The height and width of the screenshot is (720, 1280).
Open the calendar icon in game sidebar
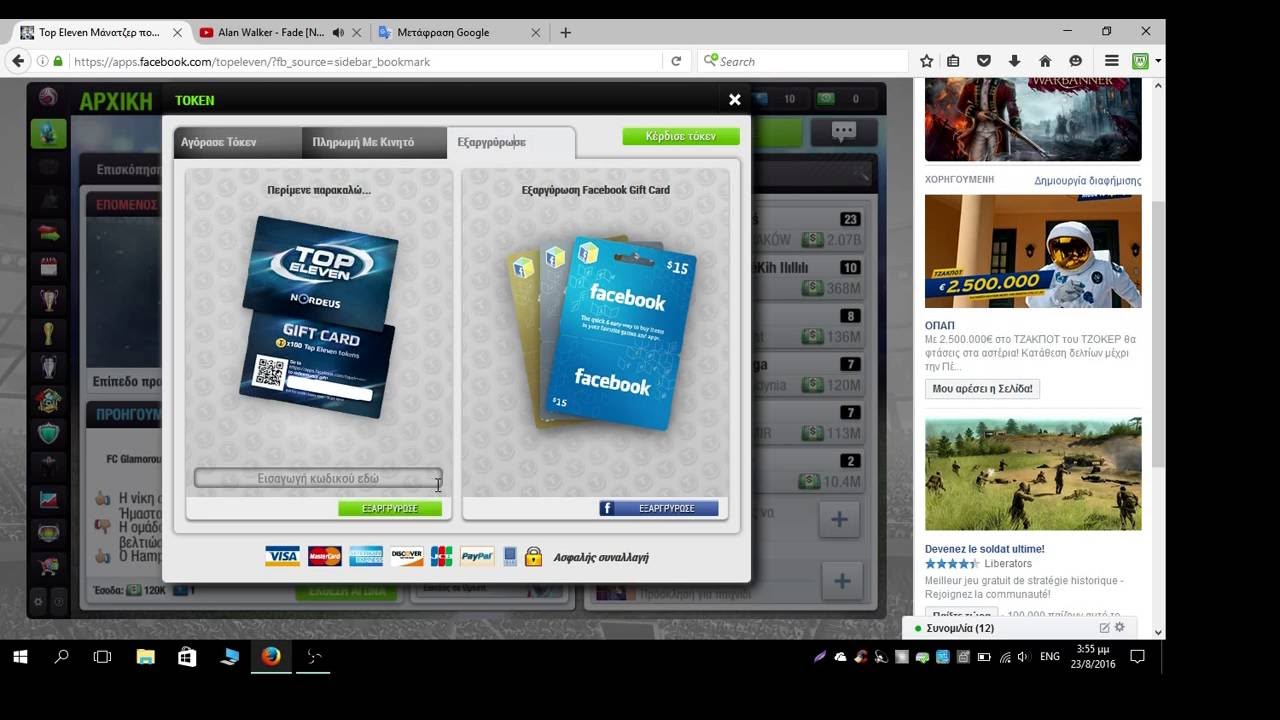[48, 266]
